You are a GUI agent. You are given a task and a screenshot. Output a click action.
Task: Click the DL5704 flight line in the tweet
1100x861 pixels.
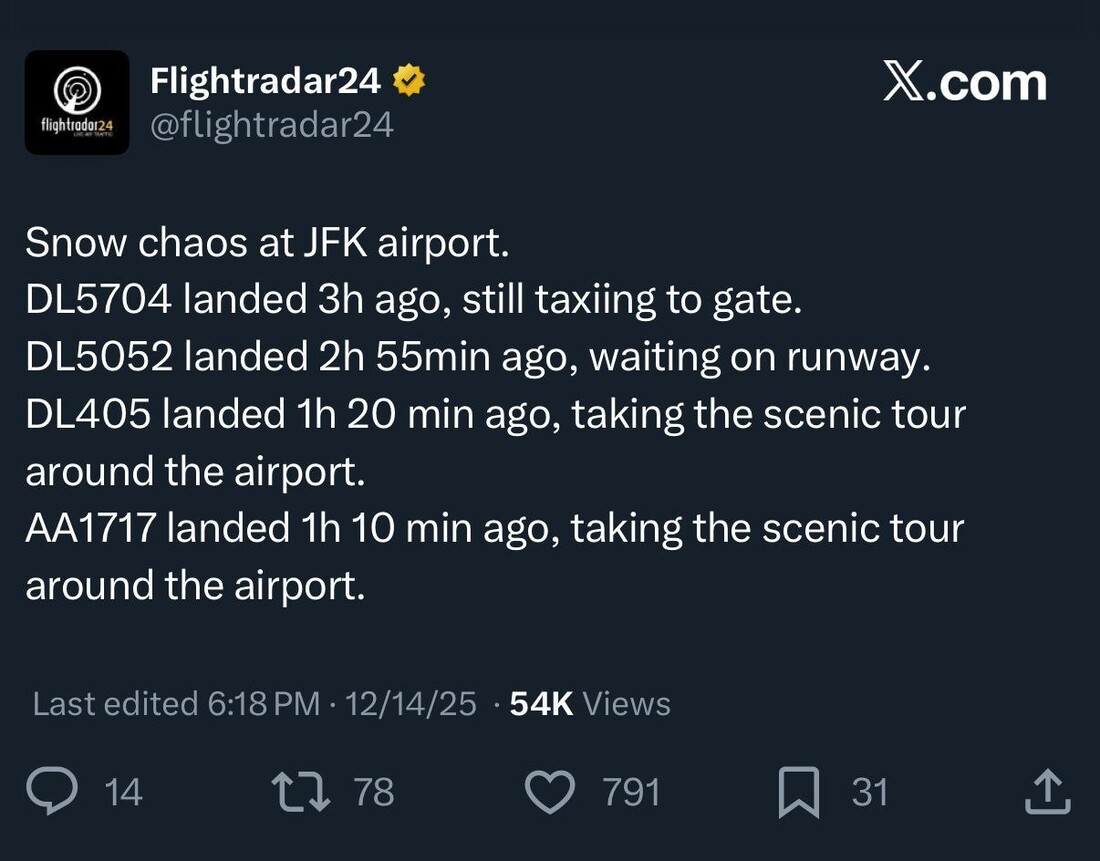[x=413, y=300]
